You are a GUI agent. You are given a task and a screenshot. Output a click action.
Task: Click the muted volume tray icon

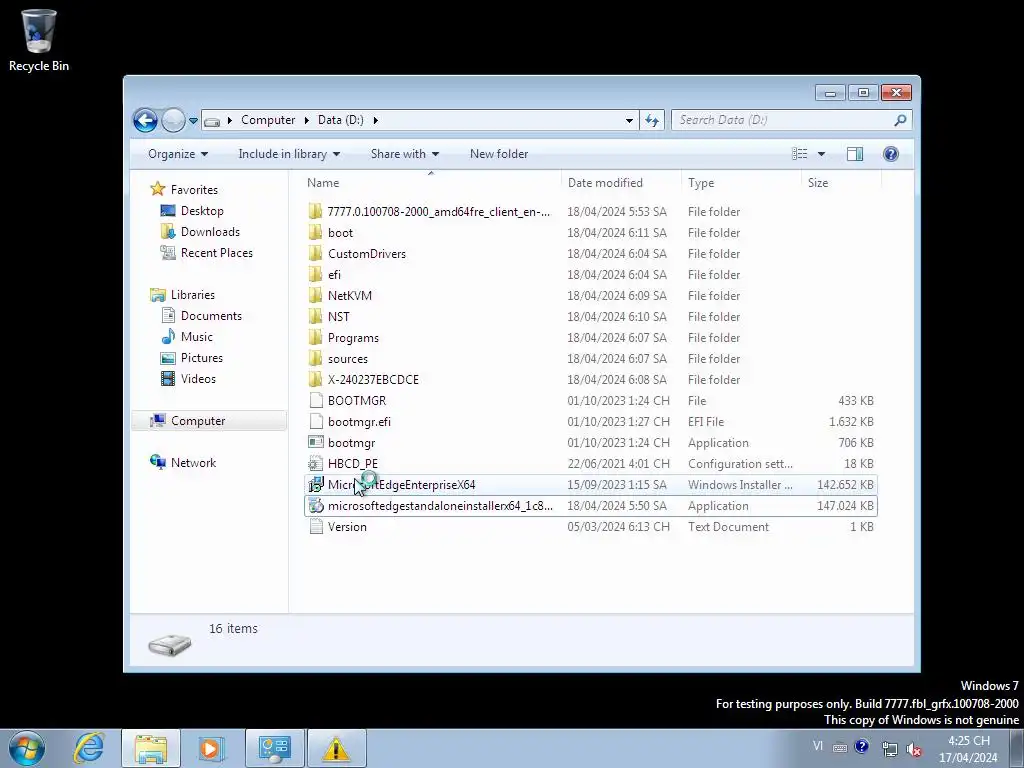click(x=914, y=748)
